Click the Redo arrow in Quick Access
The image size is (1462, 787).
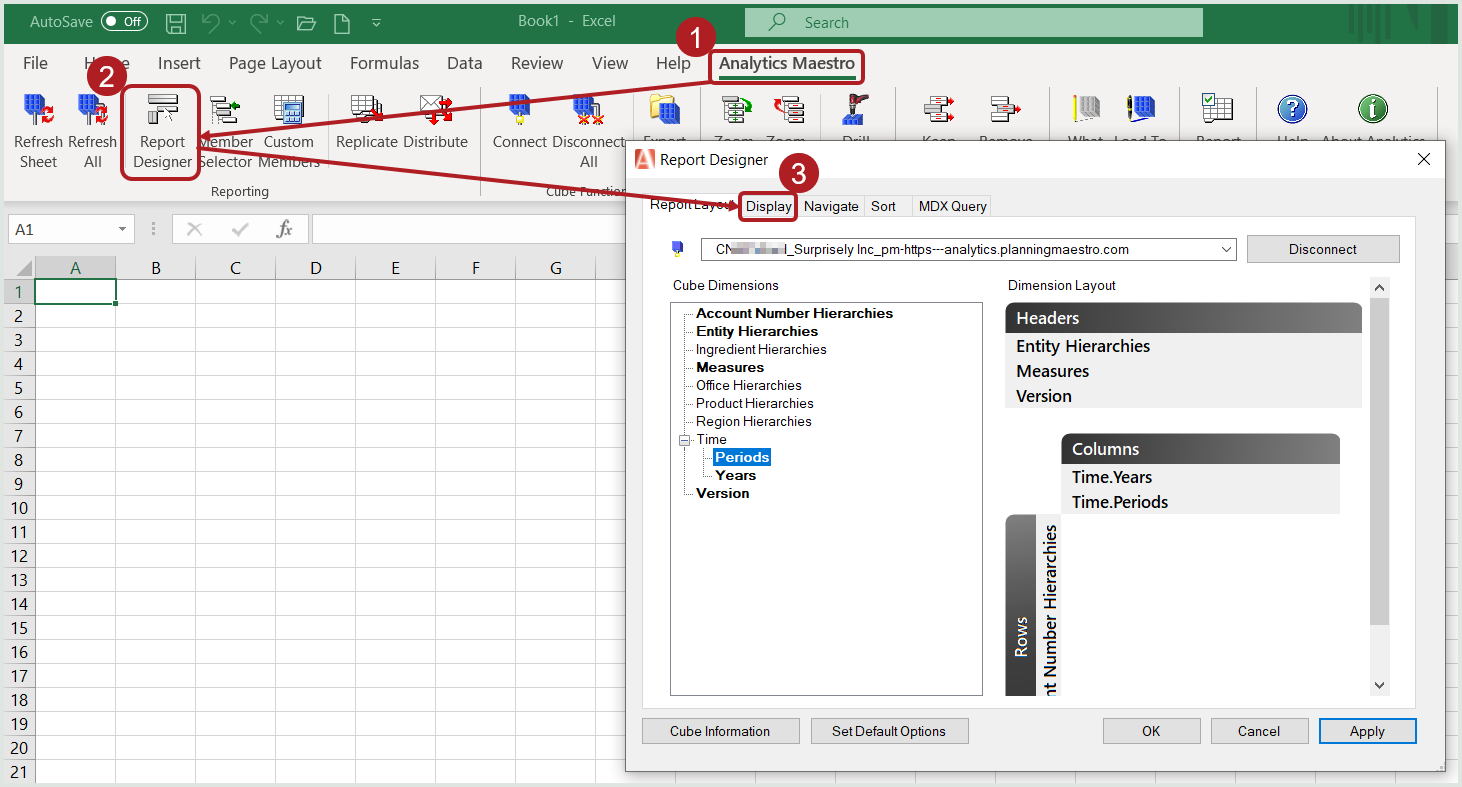click(258, 22)
